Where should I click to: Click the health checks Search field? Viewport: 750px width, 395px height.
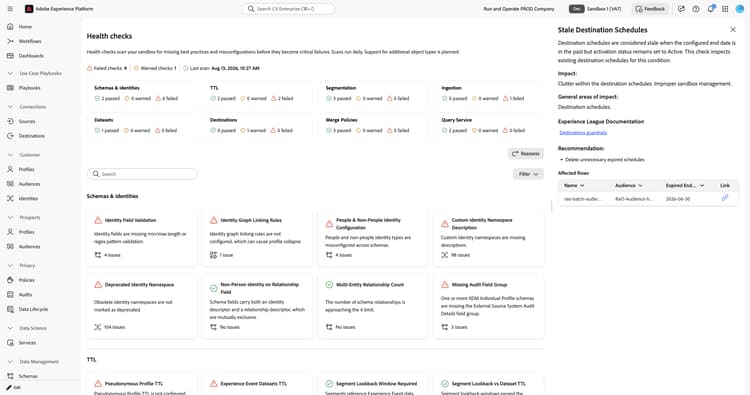pos(142,174)
